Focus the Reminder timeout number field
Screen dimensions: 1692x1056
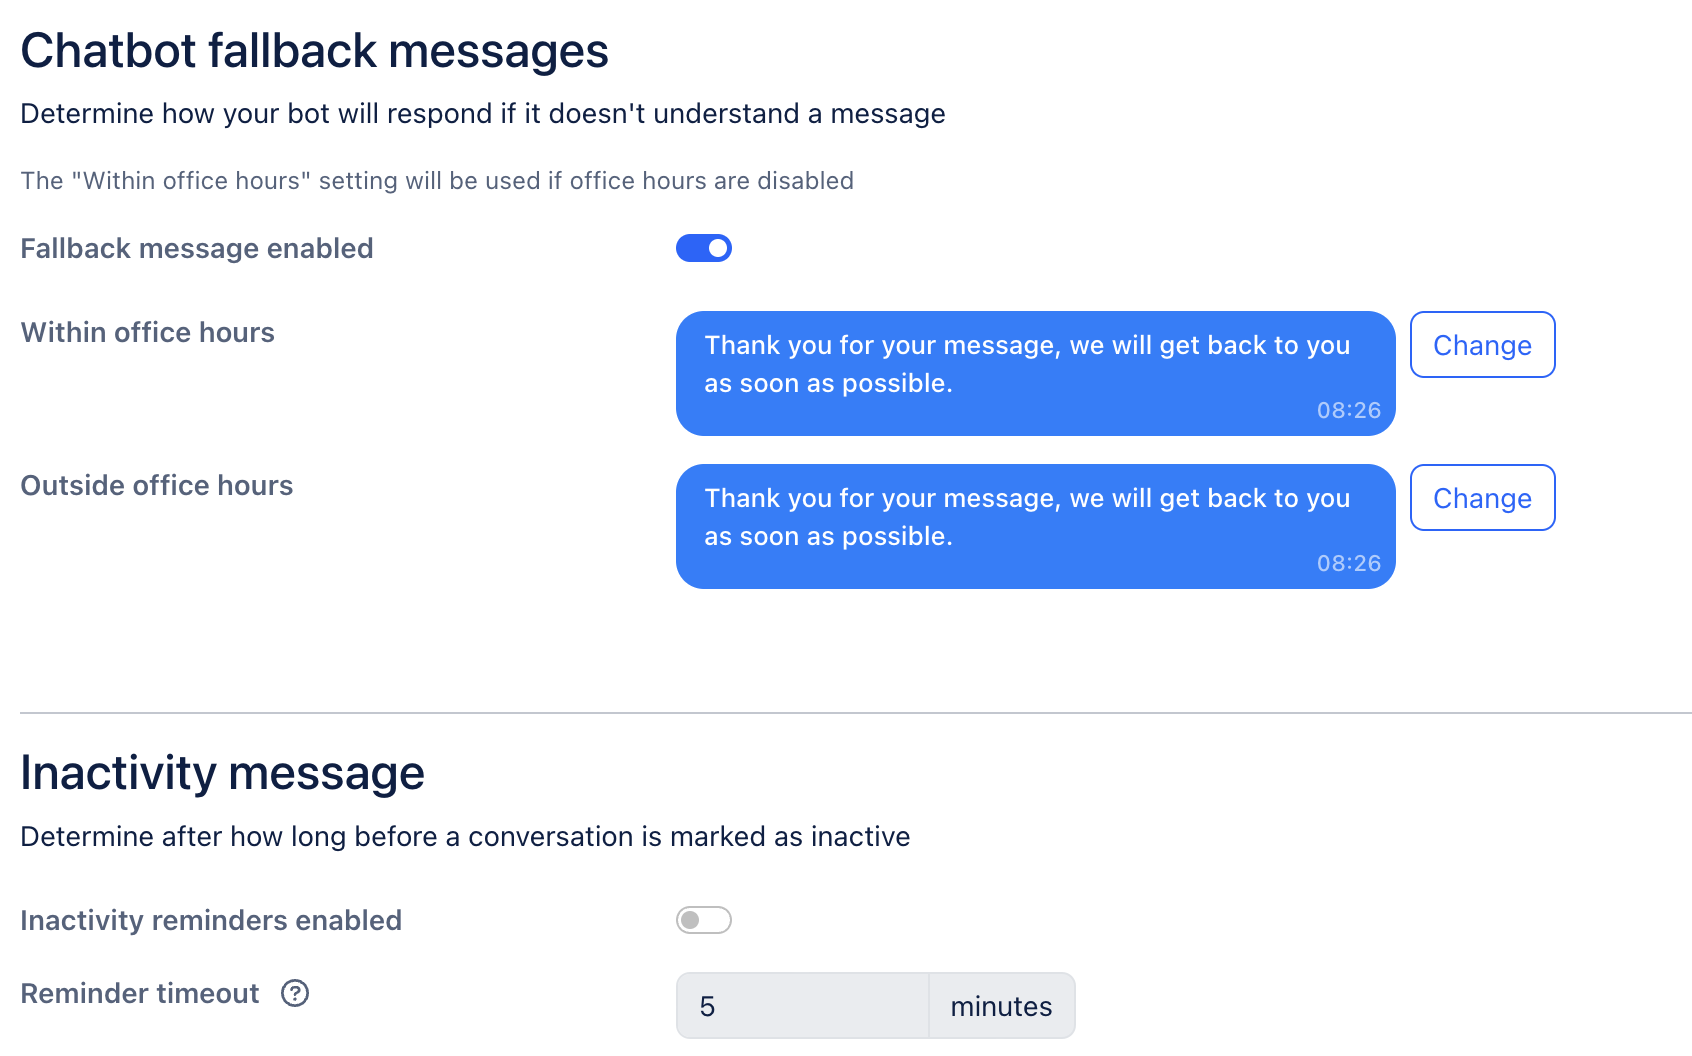click(802, 1006)
